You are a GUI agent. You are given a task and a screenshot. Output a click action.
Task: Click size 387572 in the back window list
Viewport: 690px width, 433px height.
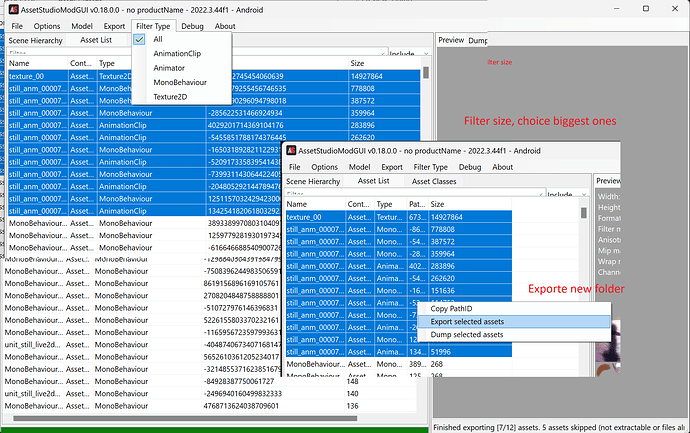[363, 101]
